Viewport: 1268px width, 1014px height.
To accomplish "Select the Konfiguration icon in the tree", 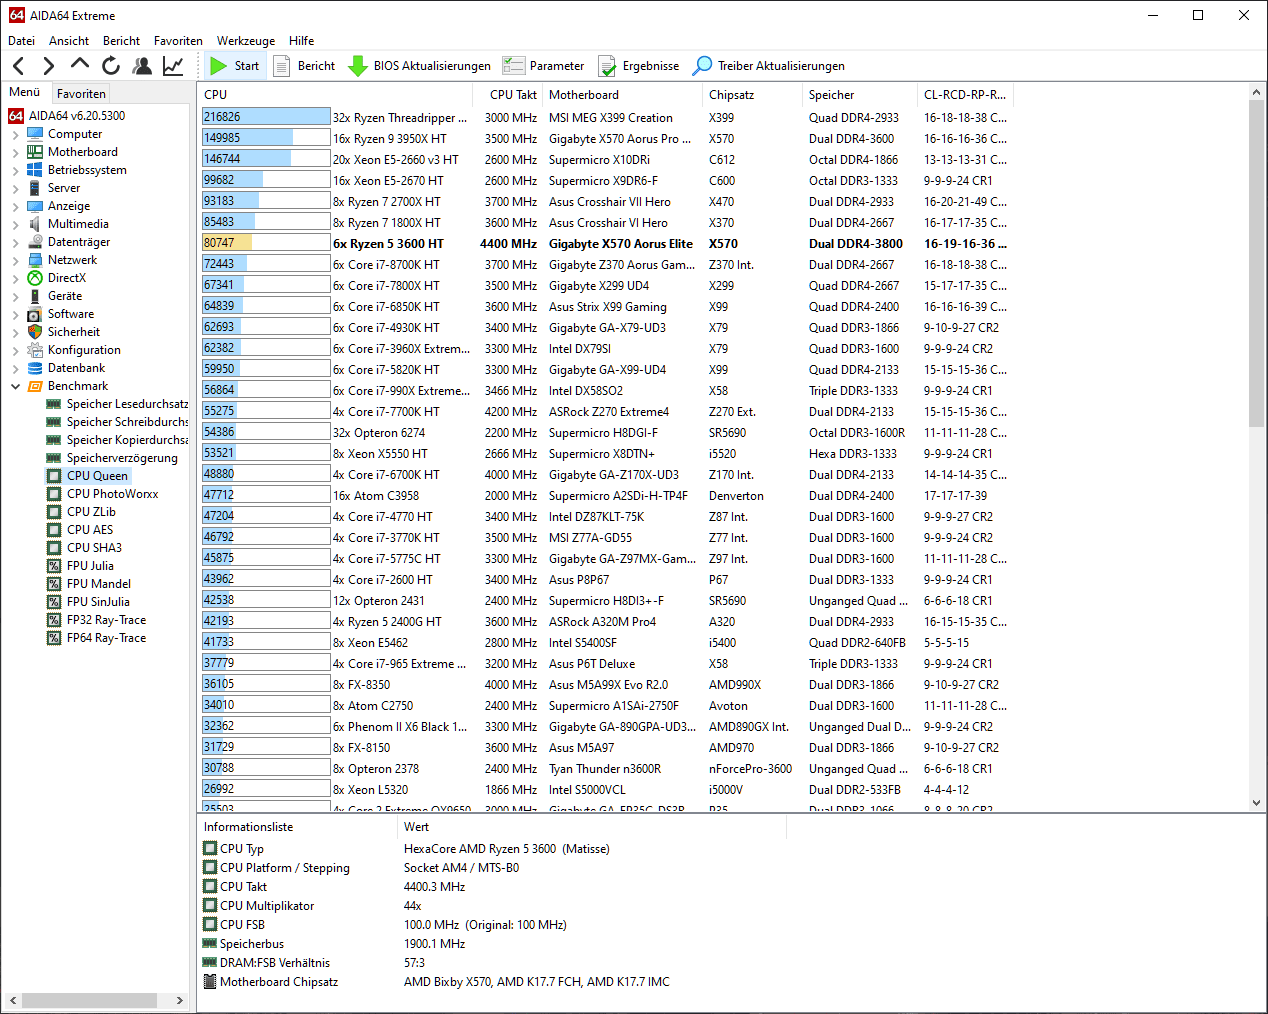I will 35,350.
